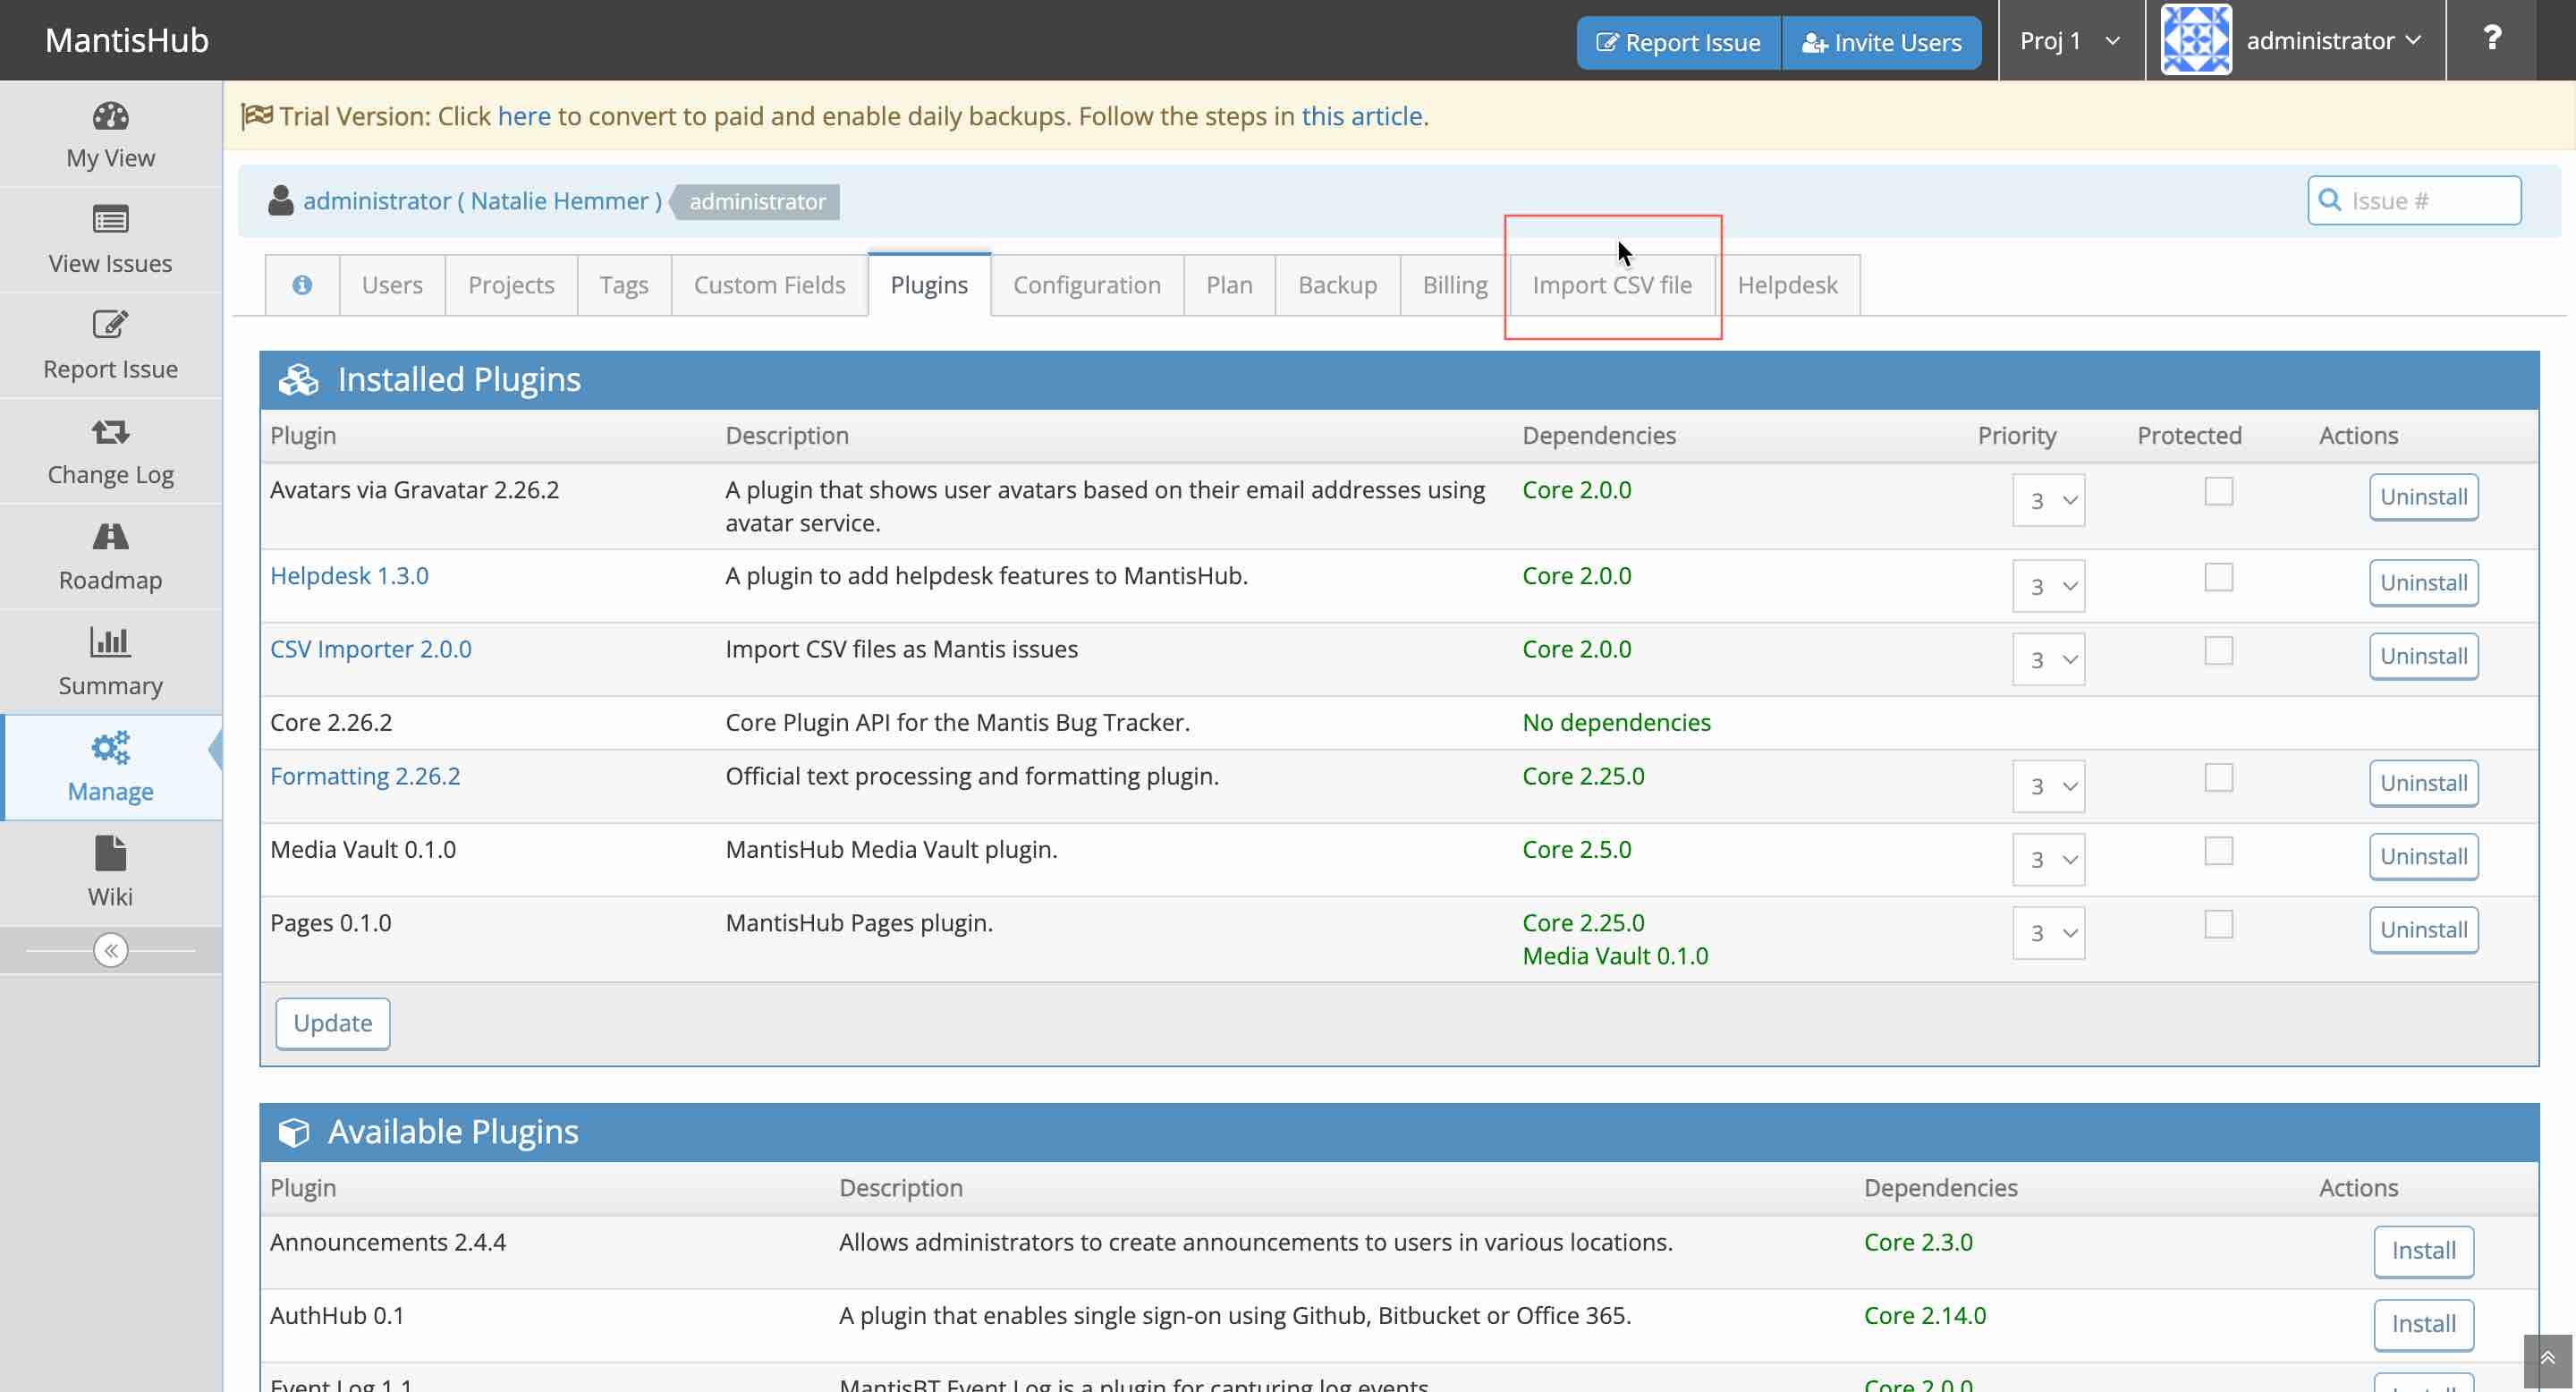Open priority dropdown for CSV Importer
The width and height of the screenshot is (2576, 1392).
2048,659
